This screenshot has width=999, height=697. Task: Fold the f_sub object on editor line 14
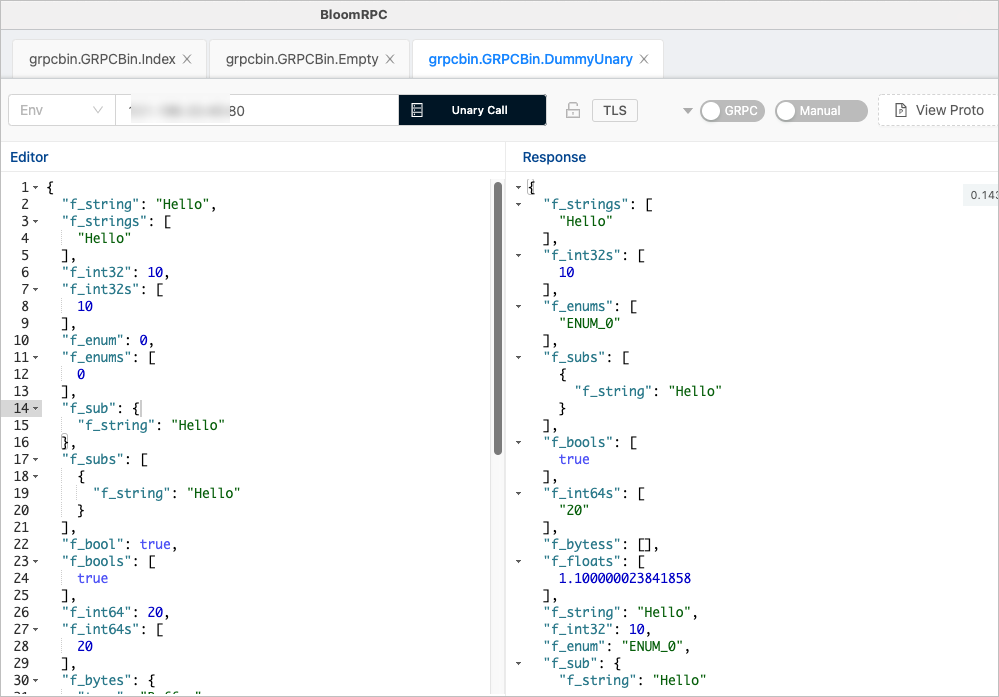click(36, 408)
